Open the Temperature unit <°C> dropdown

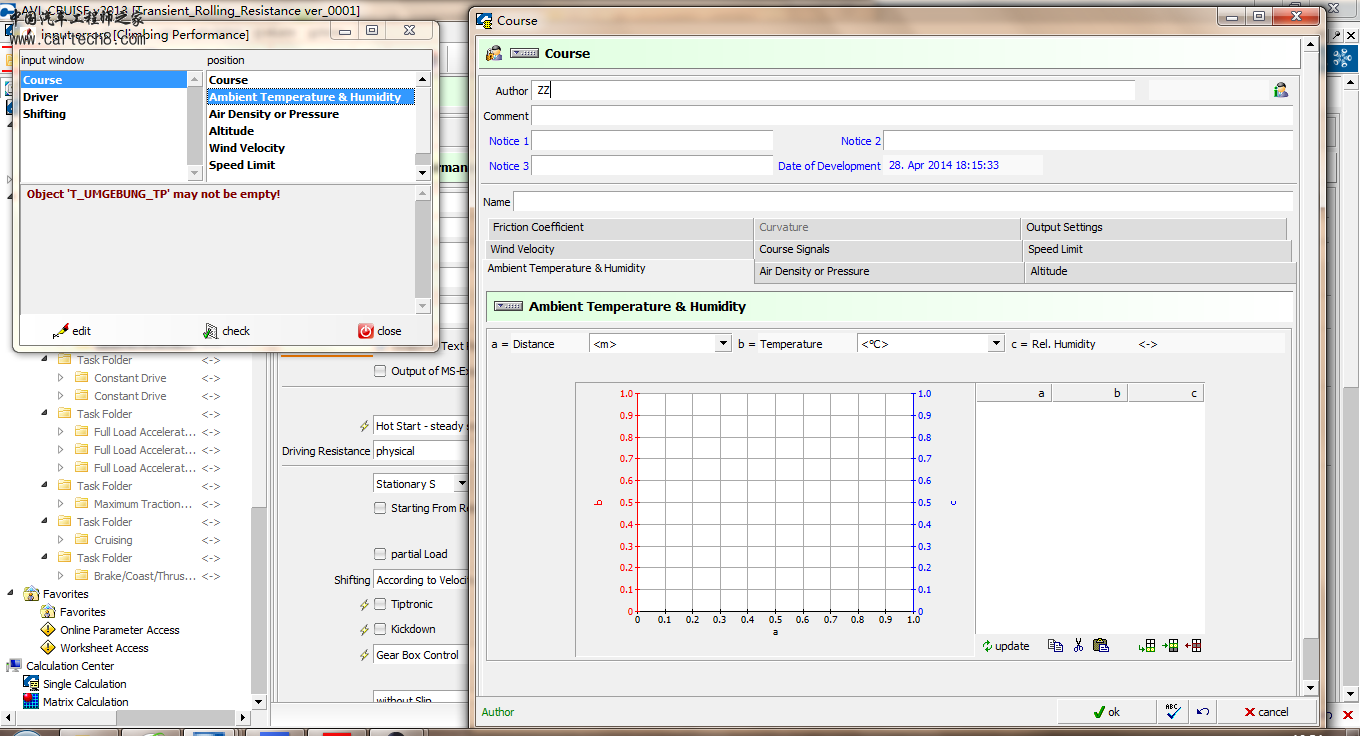[996, 344]
